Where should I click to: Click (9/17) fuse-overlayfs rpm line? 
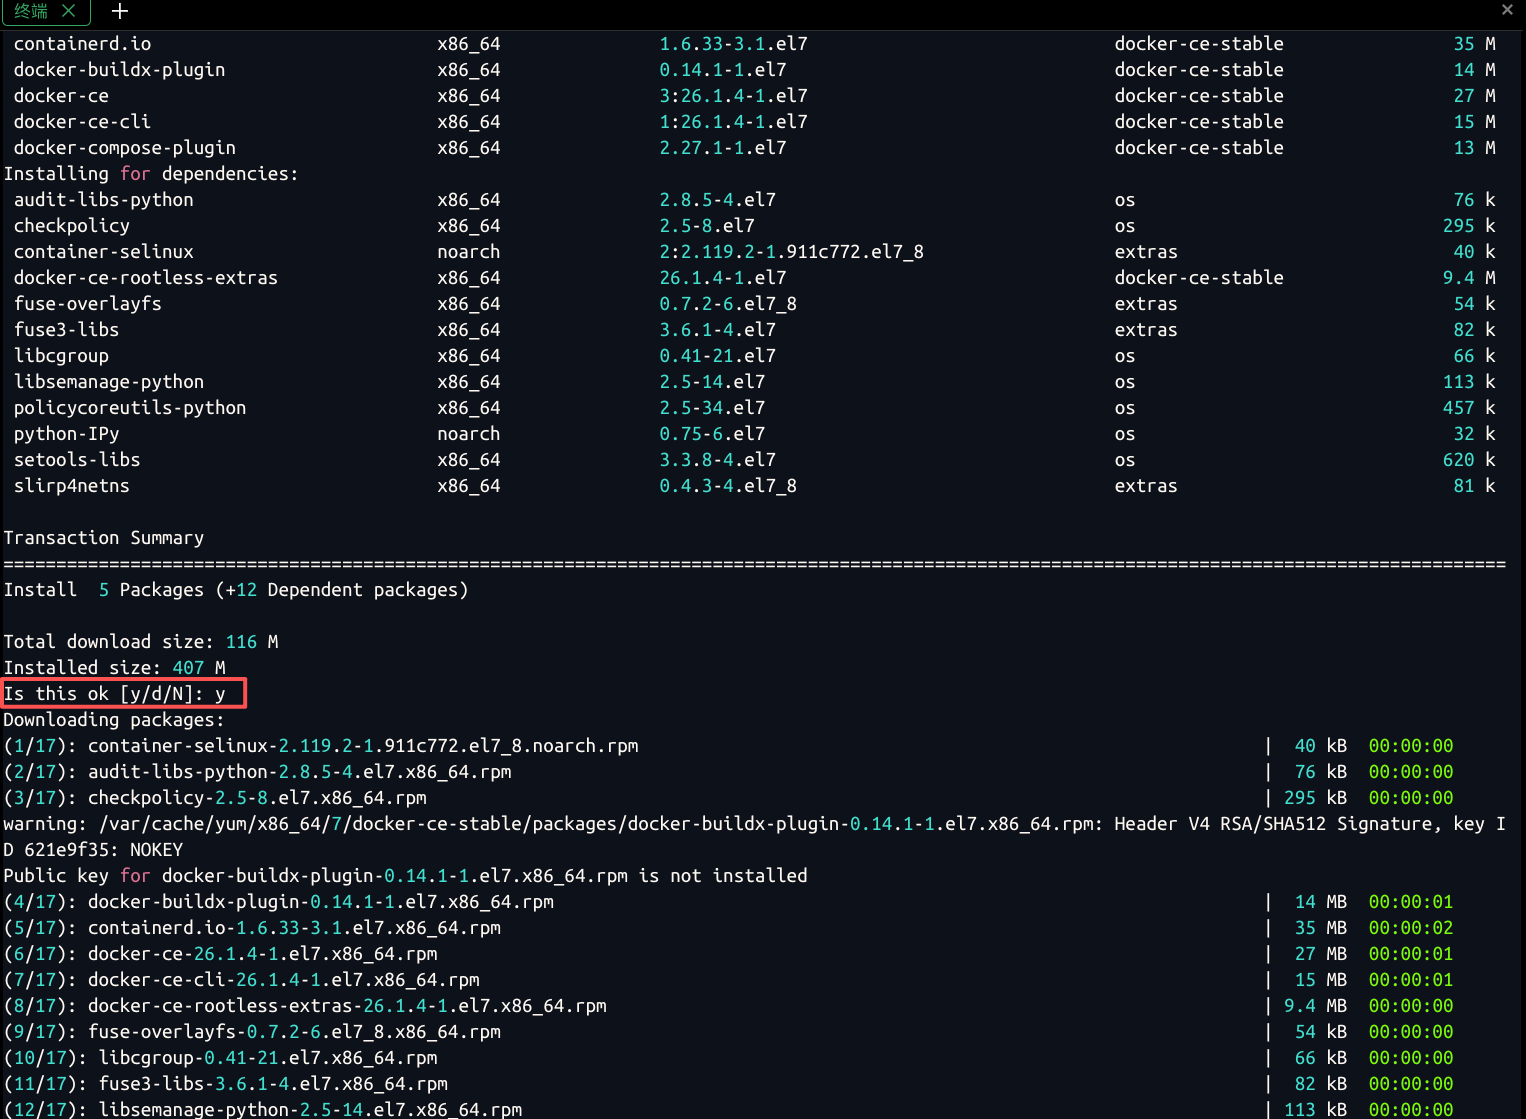pos(728,1032)
